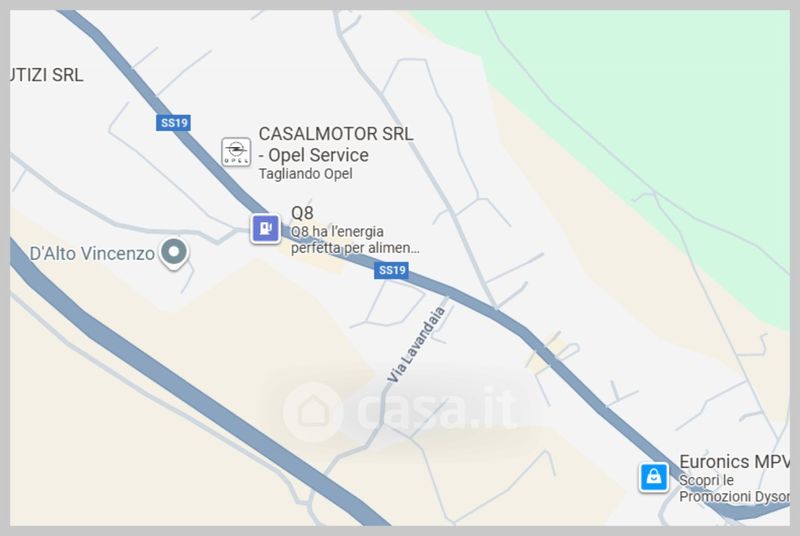
Task: Click the casa.it house watermark logo
Action: 313,412
